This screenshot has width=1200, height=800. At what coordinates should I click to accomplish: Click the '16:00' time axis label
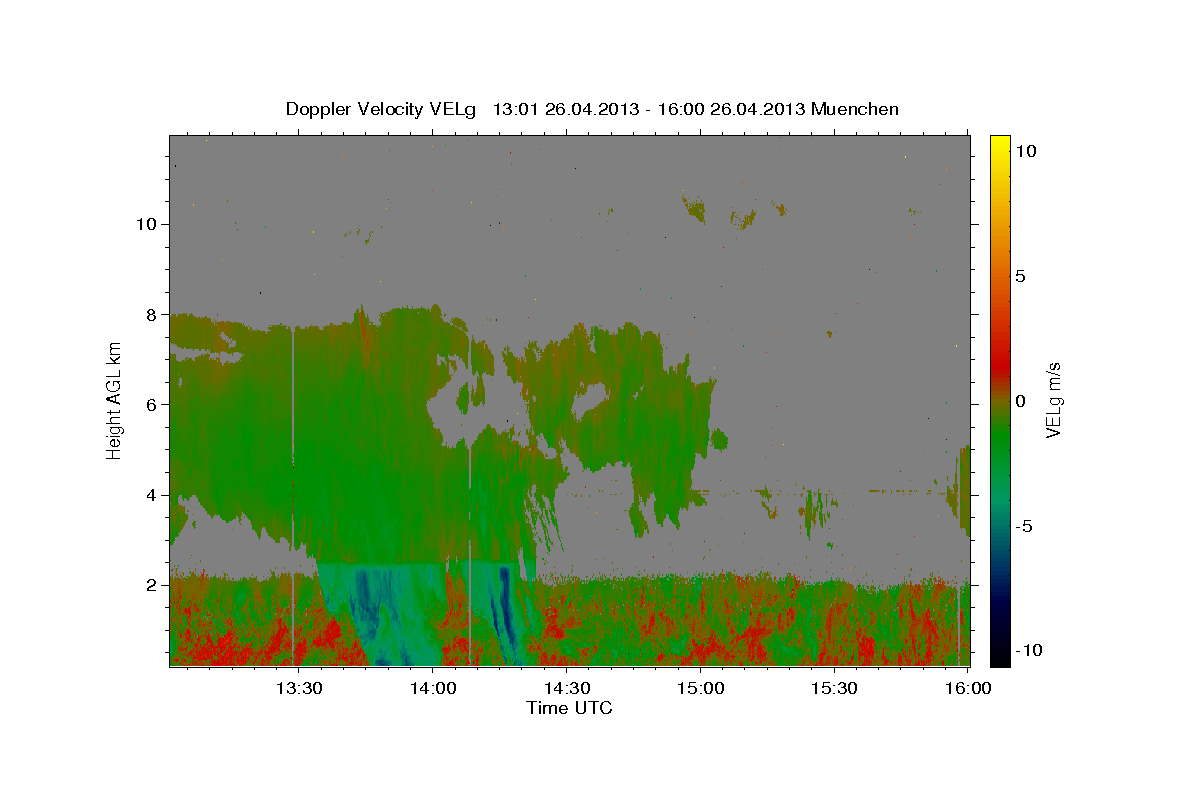click(968, 688)
